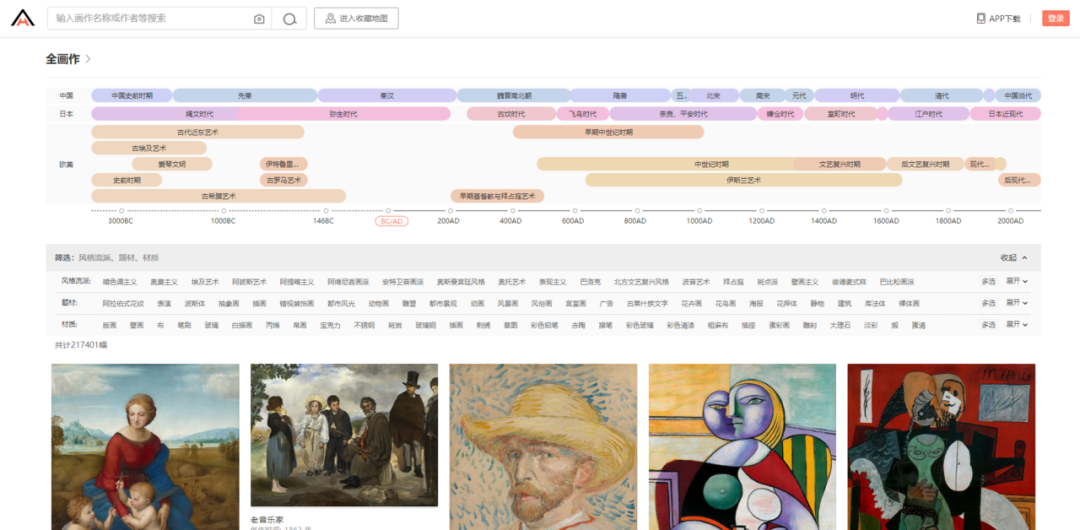Filter by style 奥费主义

(x=164, y=282)
